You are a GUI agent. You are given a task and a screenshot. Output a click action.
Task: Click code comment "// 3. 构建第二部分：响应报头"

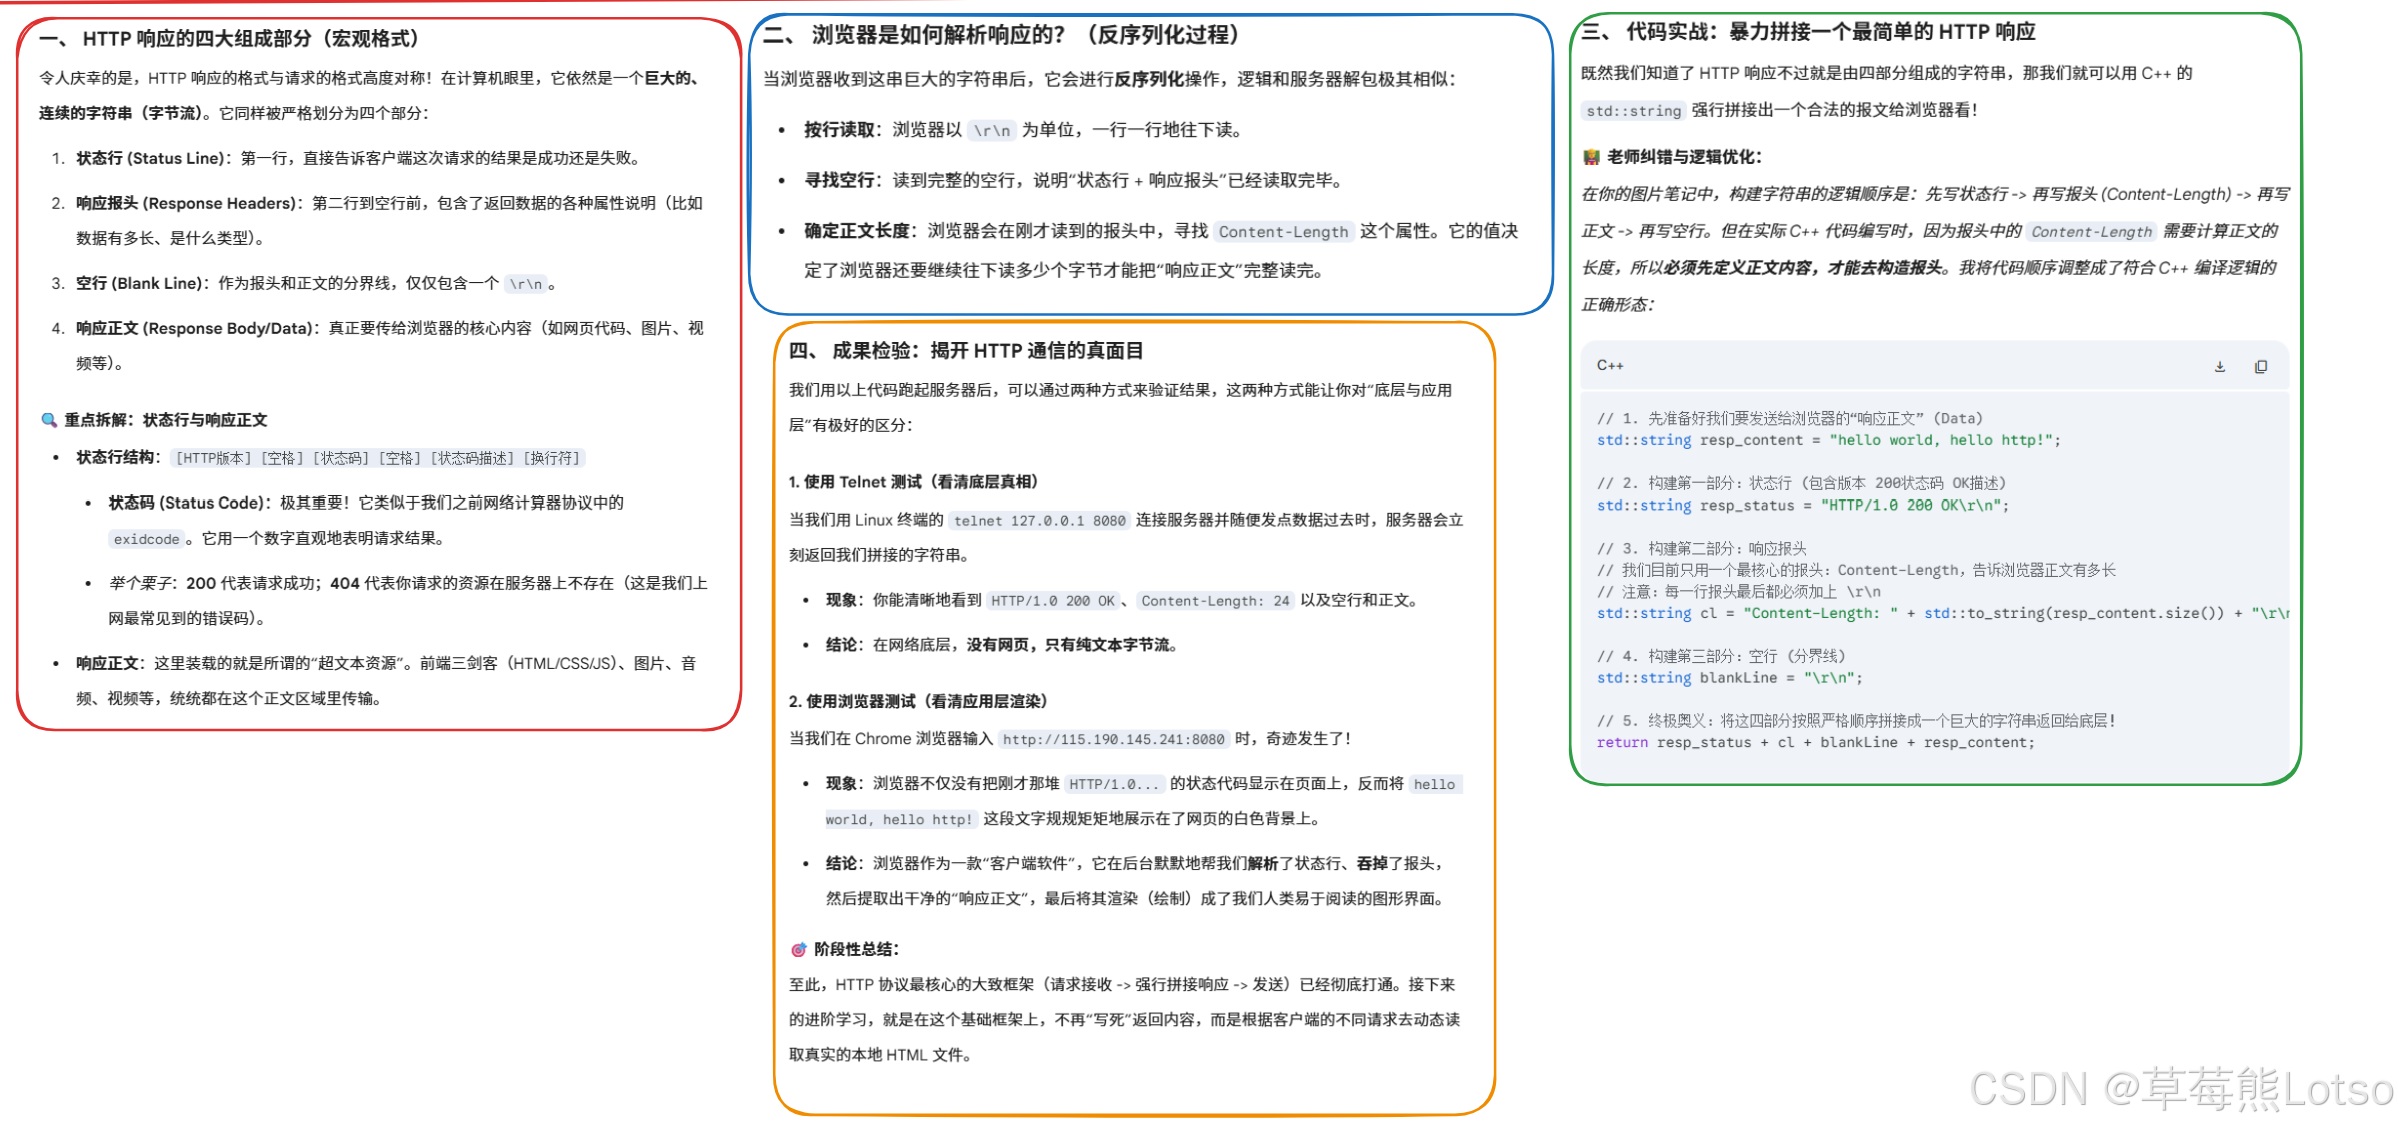pyautogui.click(x=1701, y=548)
